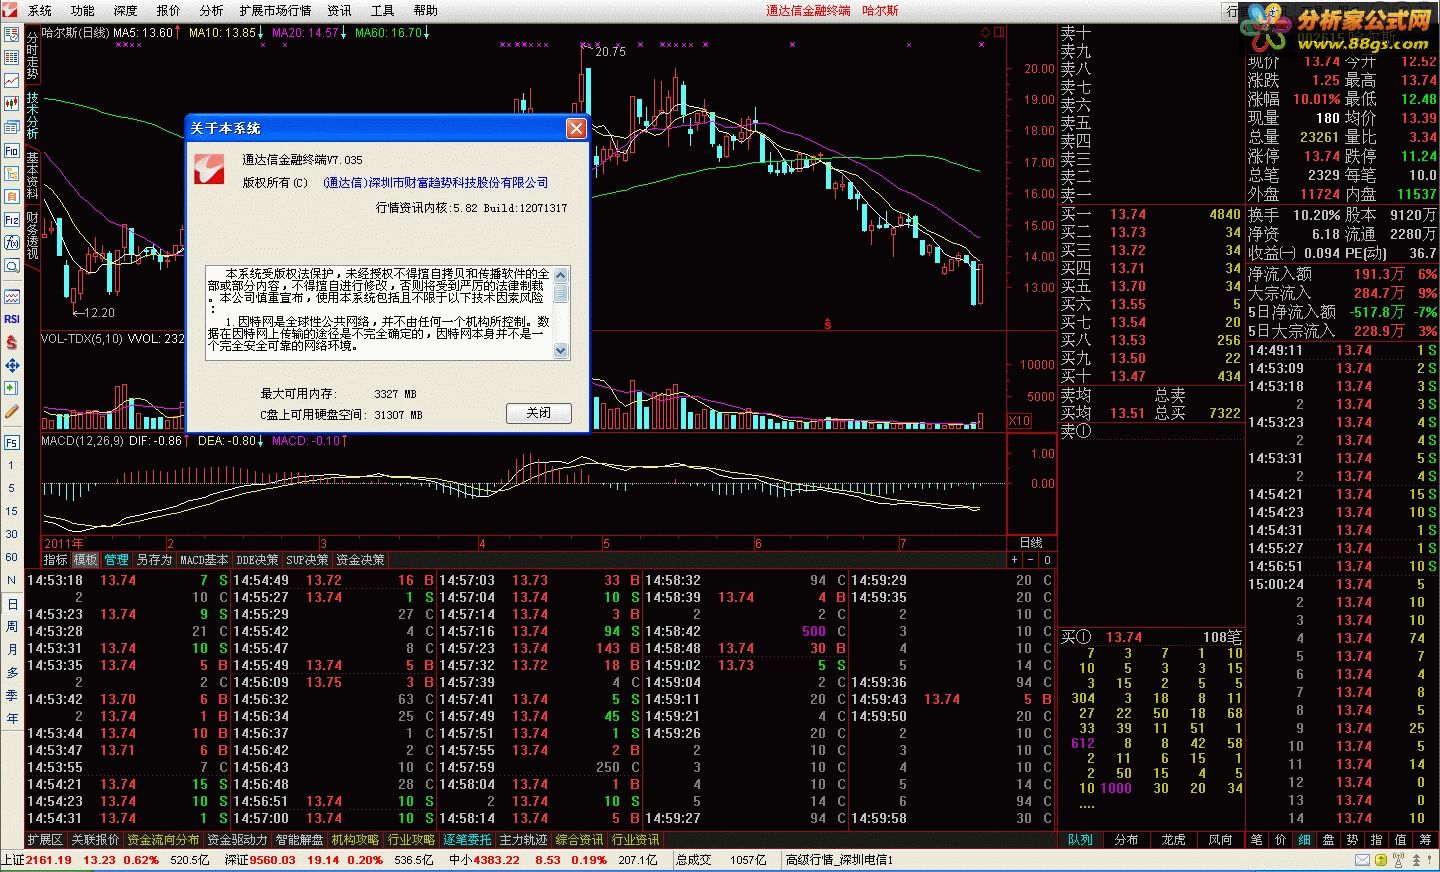Click the wave trend icon above RSI
This screenshot has width=1440, height=872.
coord(12,296)
